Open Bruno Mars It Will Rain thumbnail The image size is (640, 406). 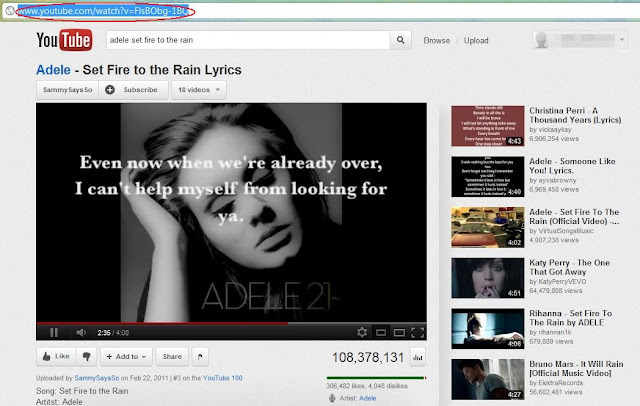pos(488,379)
